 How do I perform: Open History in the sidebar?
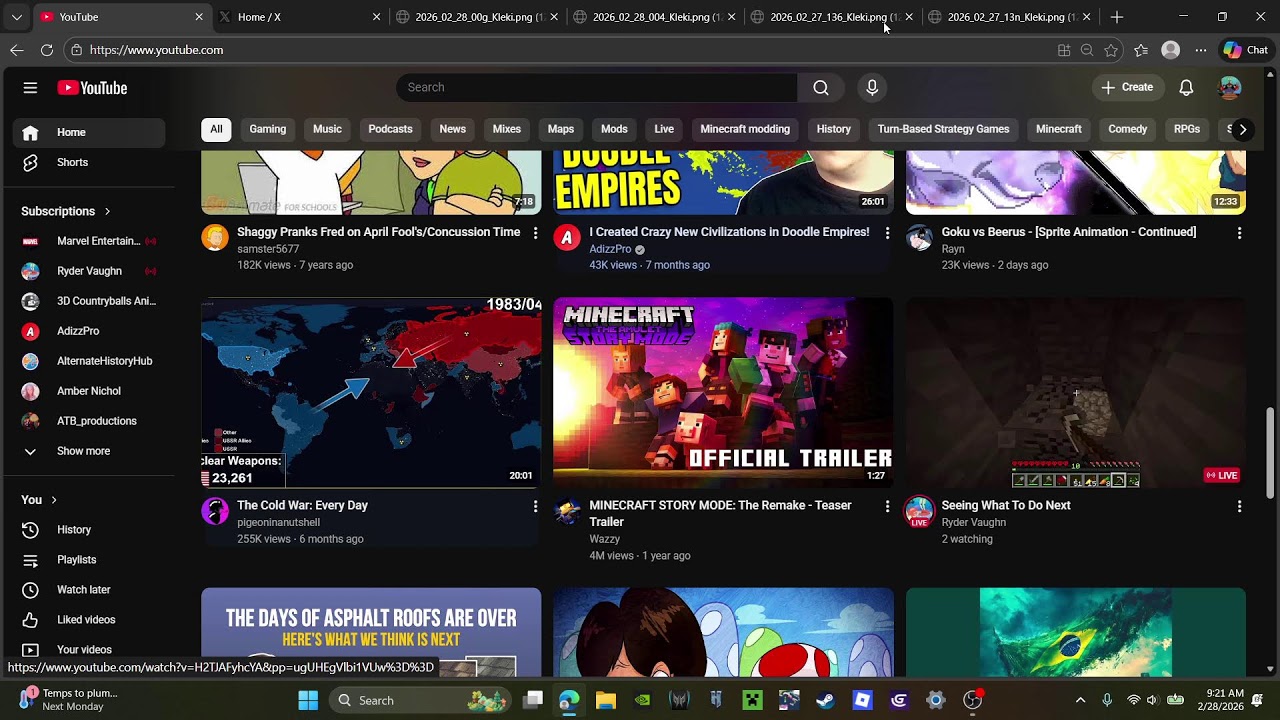coord(89,530)
